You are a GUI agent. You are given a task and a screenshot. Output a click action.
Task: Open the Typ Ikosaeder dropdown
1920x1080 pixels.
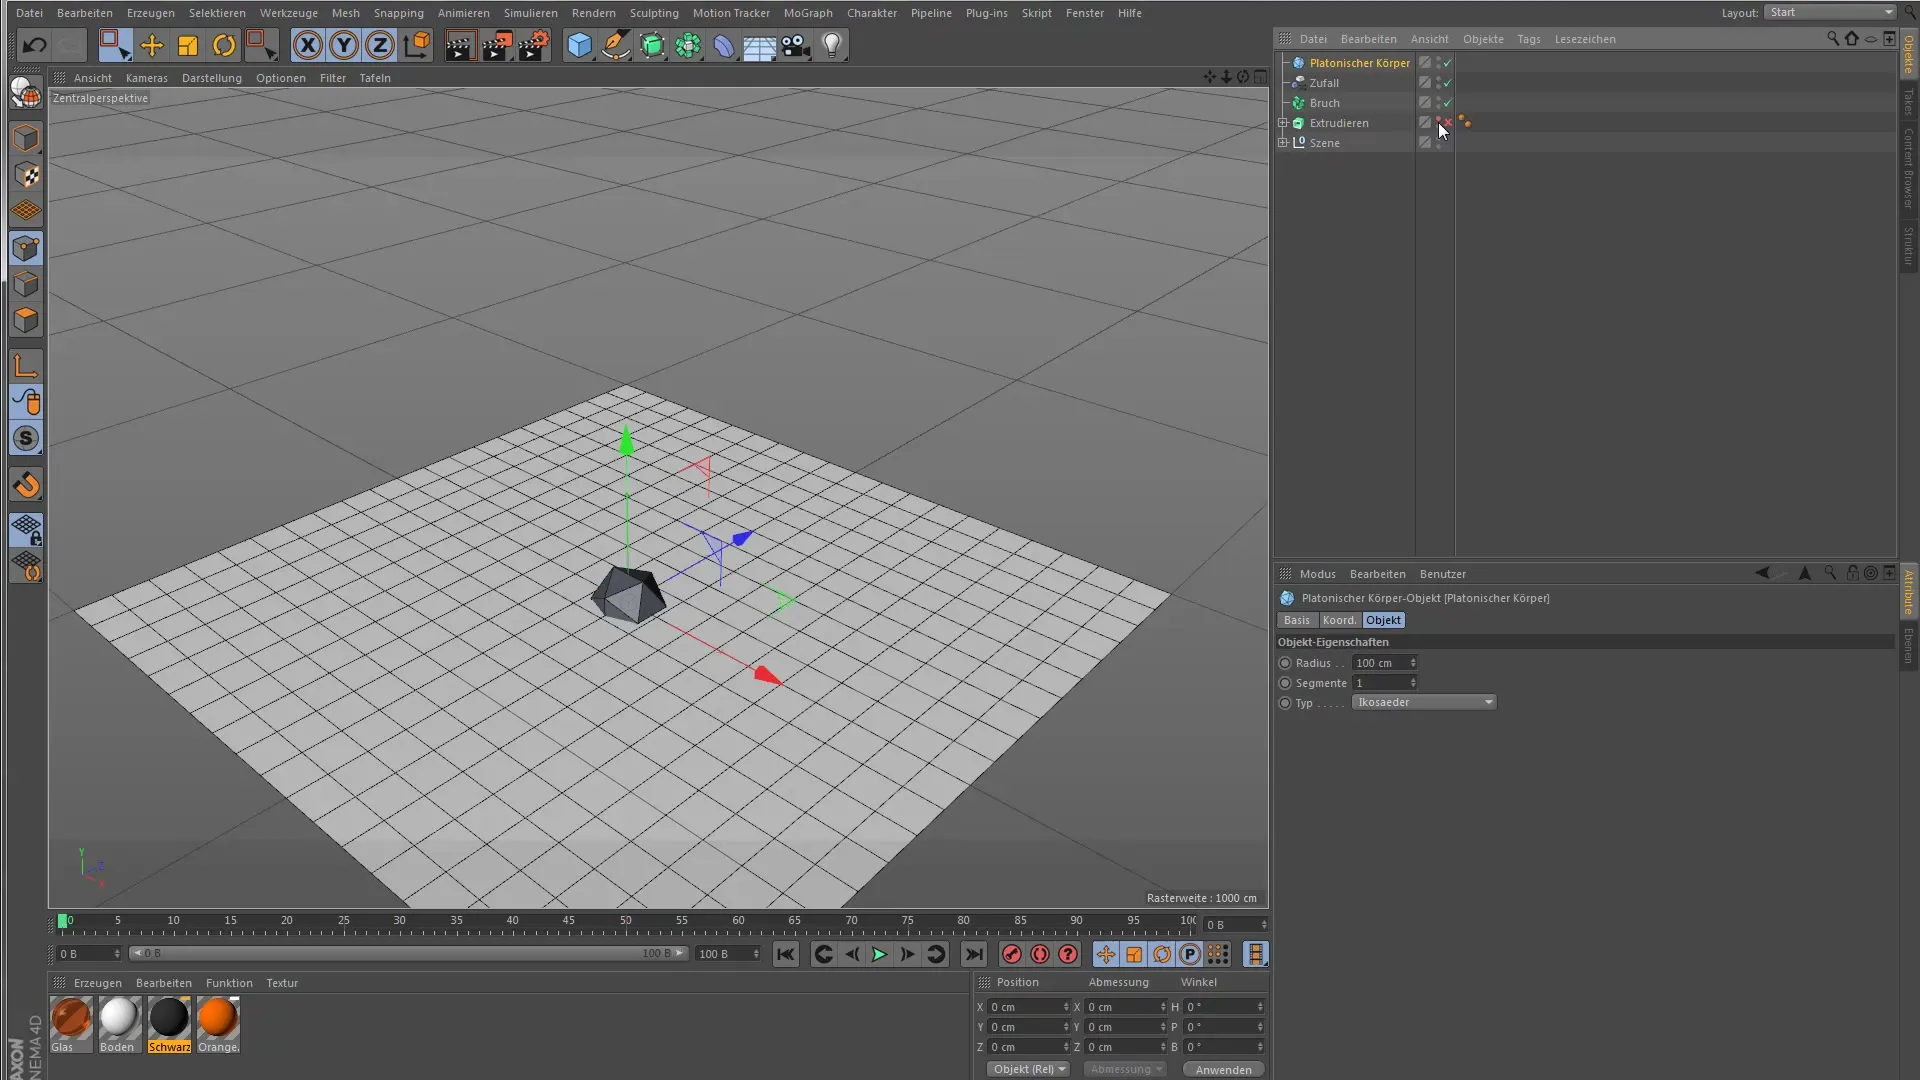click(x=1424, y=702)
